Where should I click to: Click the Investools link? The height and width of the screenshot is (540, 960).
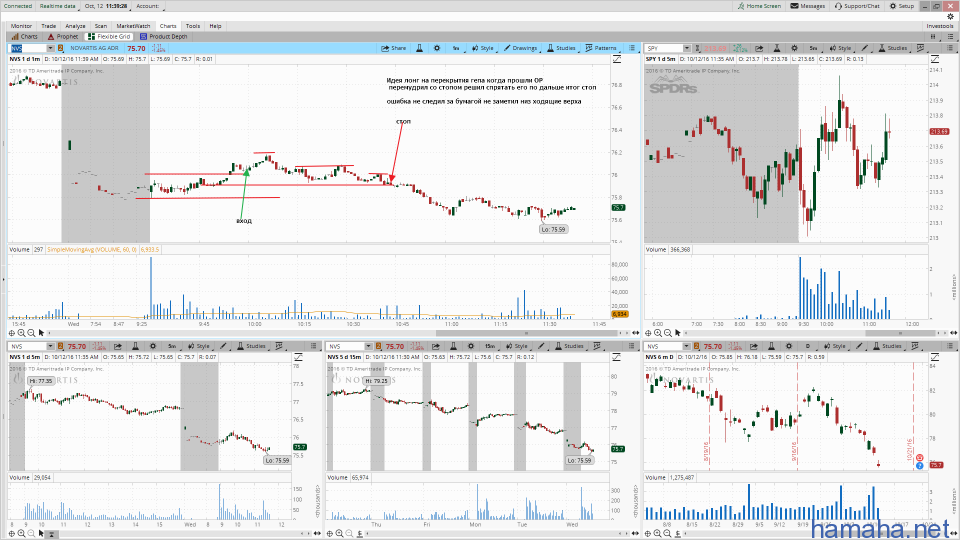(940, 26)
